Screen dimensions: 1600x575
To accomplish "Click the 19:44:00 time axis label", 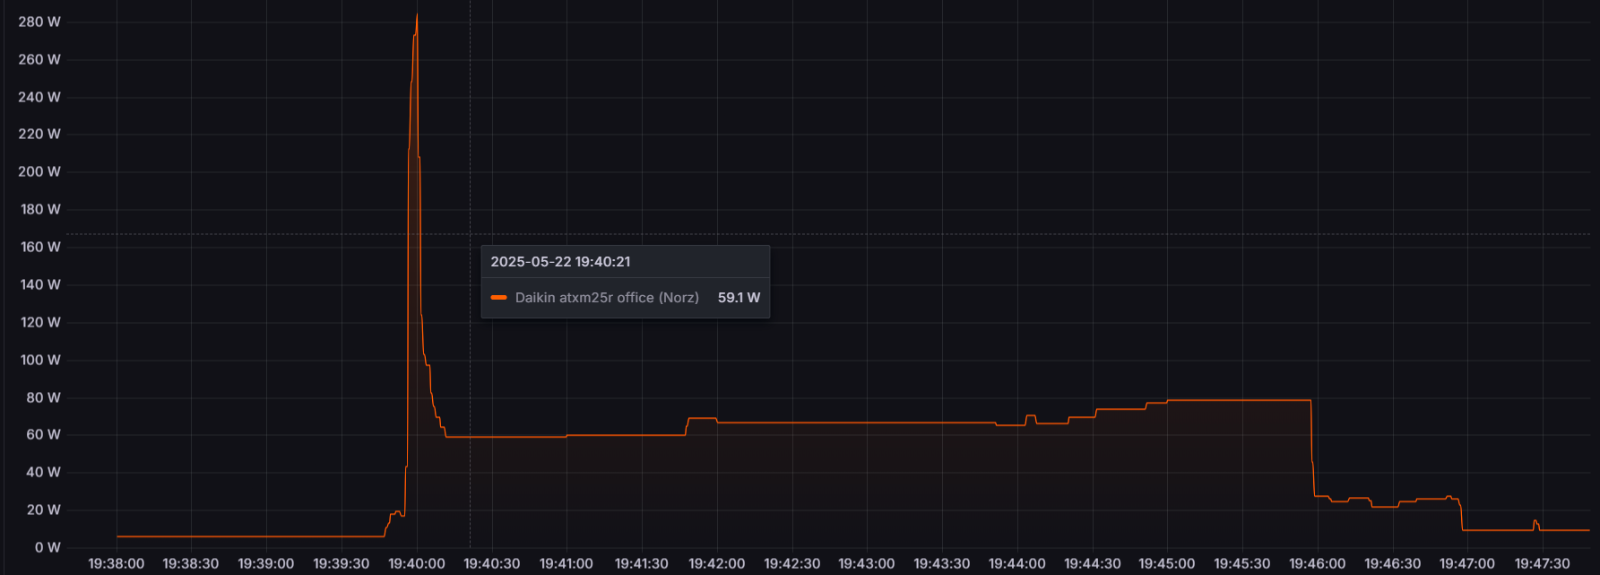I will pyautogui.click(x=1017, y=564).
